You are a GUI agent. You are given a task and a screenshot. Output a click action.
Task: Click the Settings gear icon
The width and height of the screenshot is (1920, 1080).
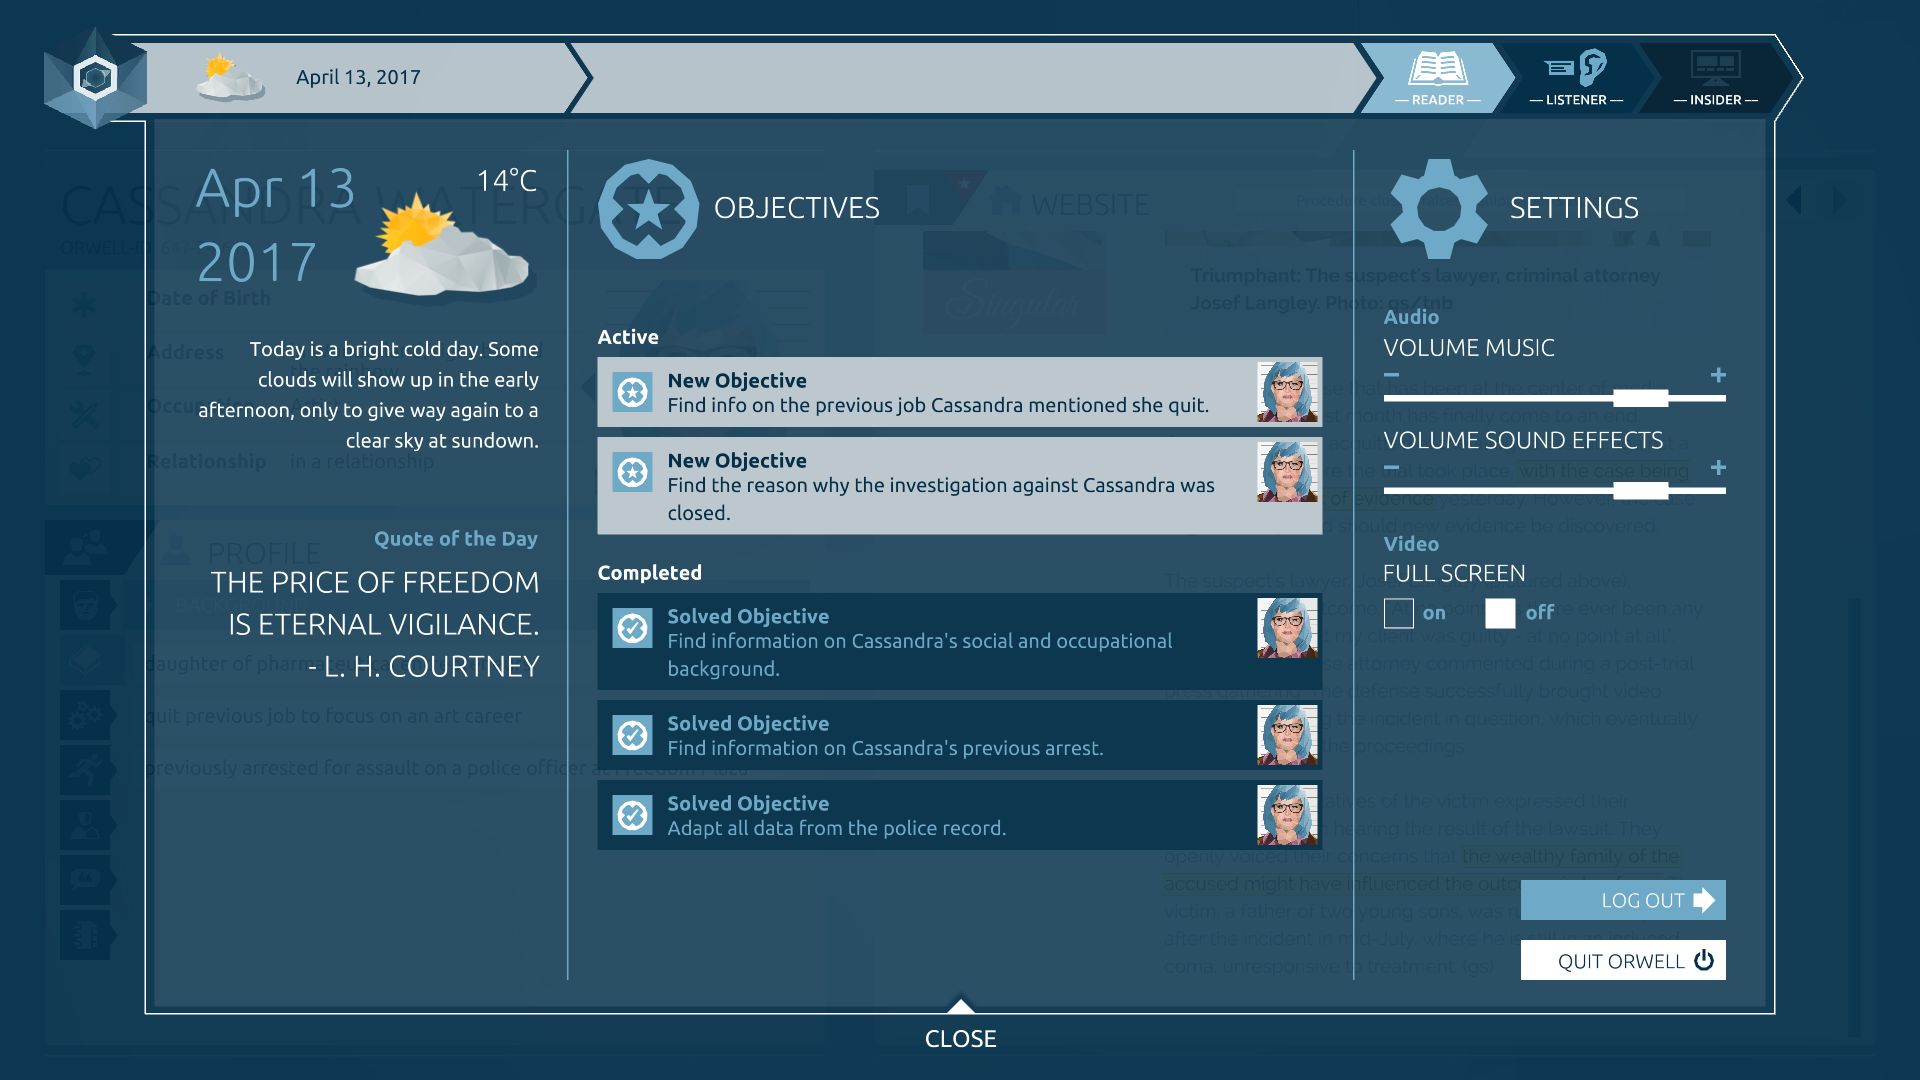click(1438, 209)
